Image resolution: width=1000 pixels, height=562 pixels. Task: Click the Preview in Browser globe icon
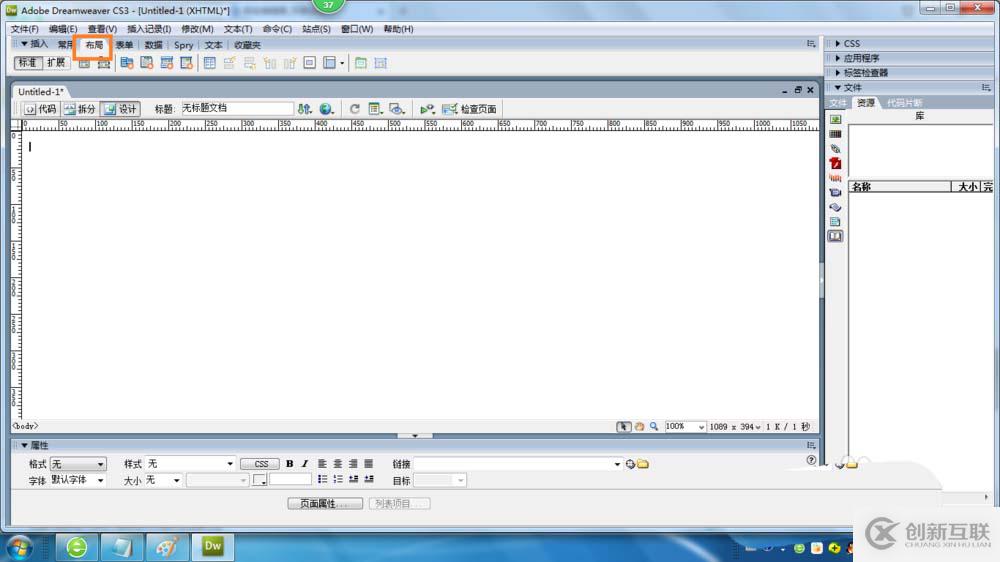point(326,109)
